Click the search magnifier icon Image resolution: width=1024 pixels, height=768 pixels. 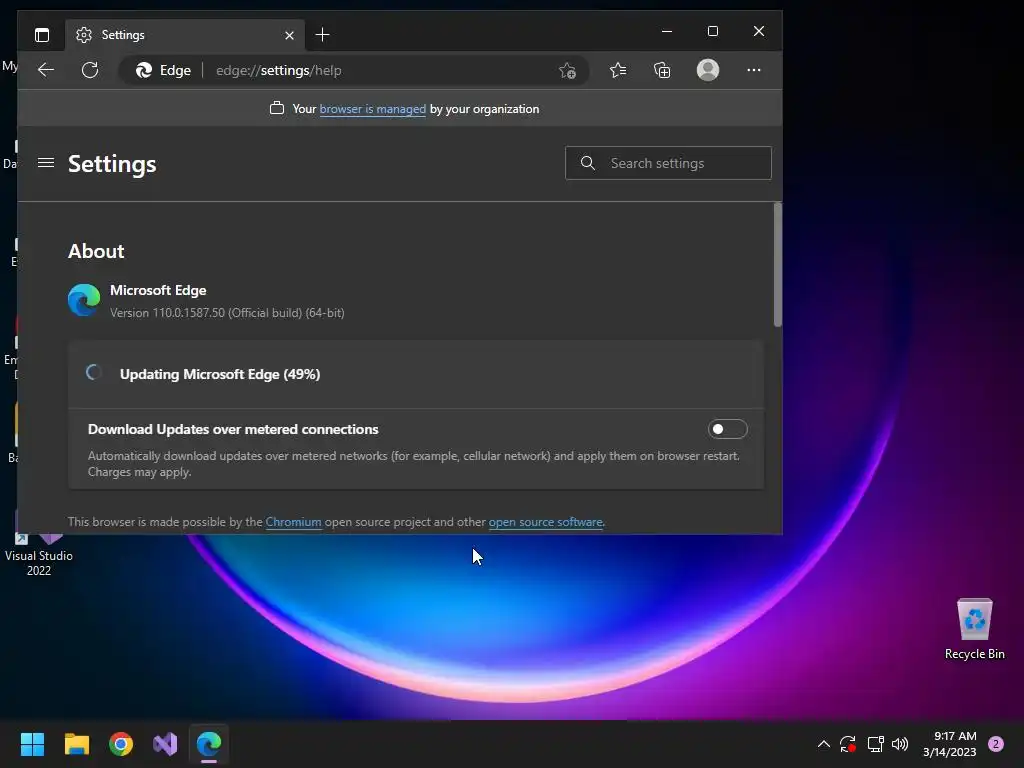click(588, 163)
